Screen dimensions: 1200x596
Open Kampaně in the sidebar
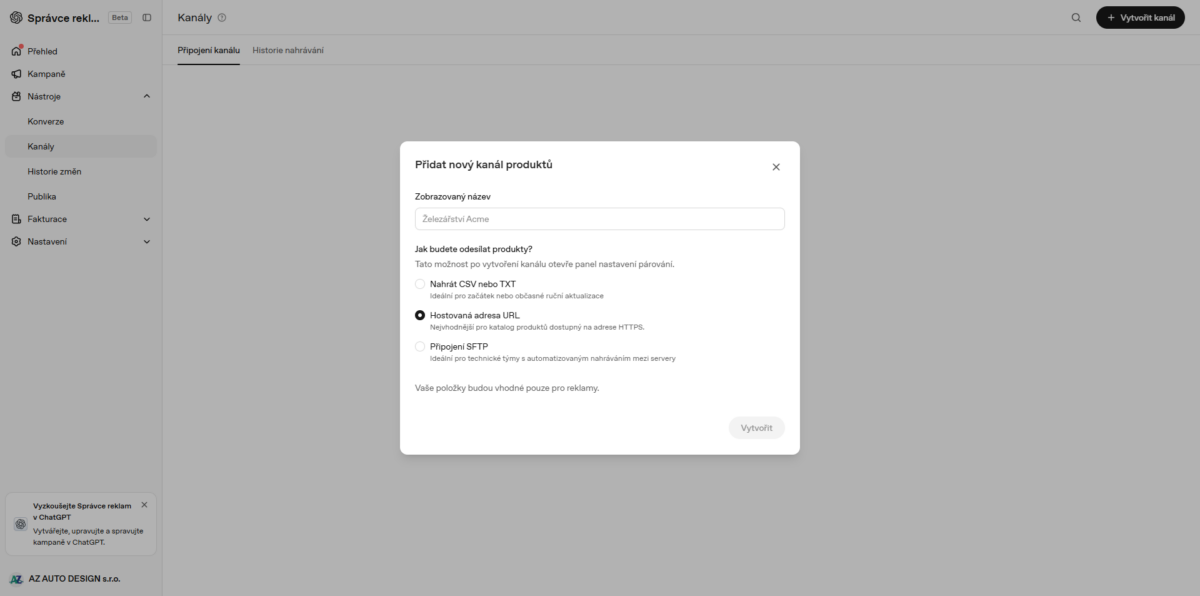(x=80, y=74)
